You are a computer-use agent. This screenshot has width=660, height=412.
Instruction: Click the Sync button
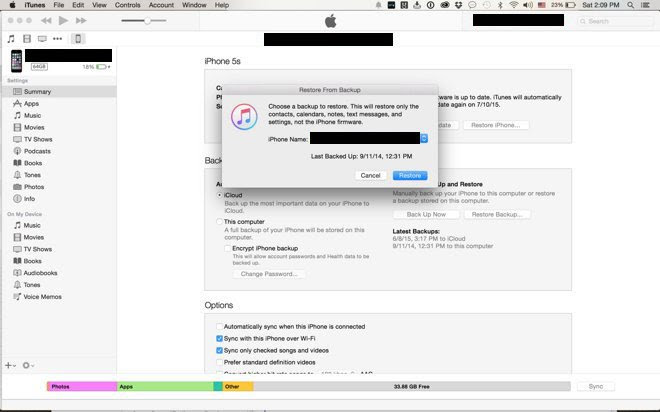pyautogui.click(x=596, y=386)
